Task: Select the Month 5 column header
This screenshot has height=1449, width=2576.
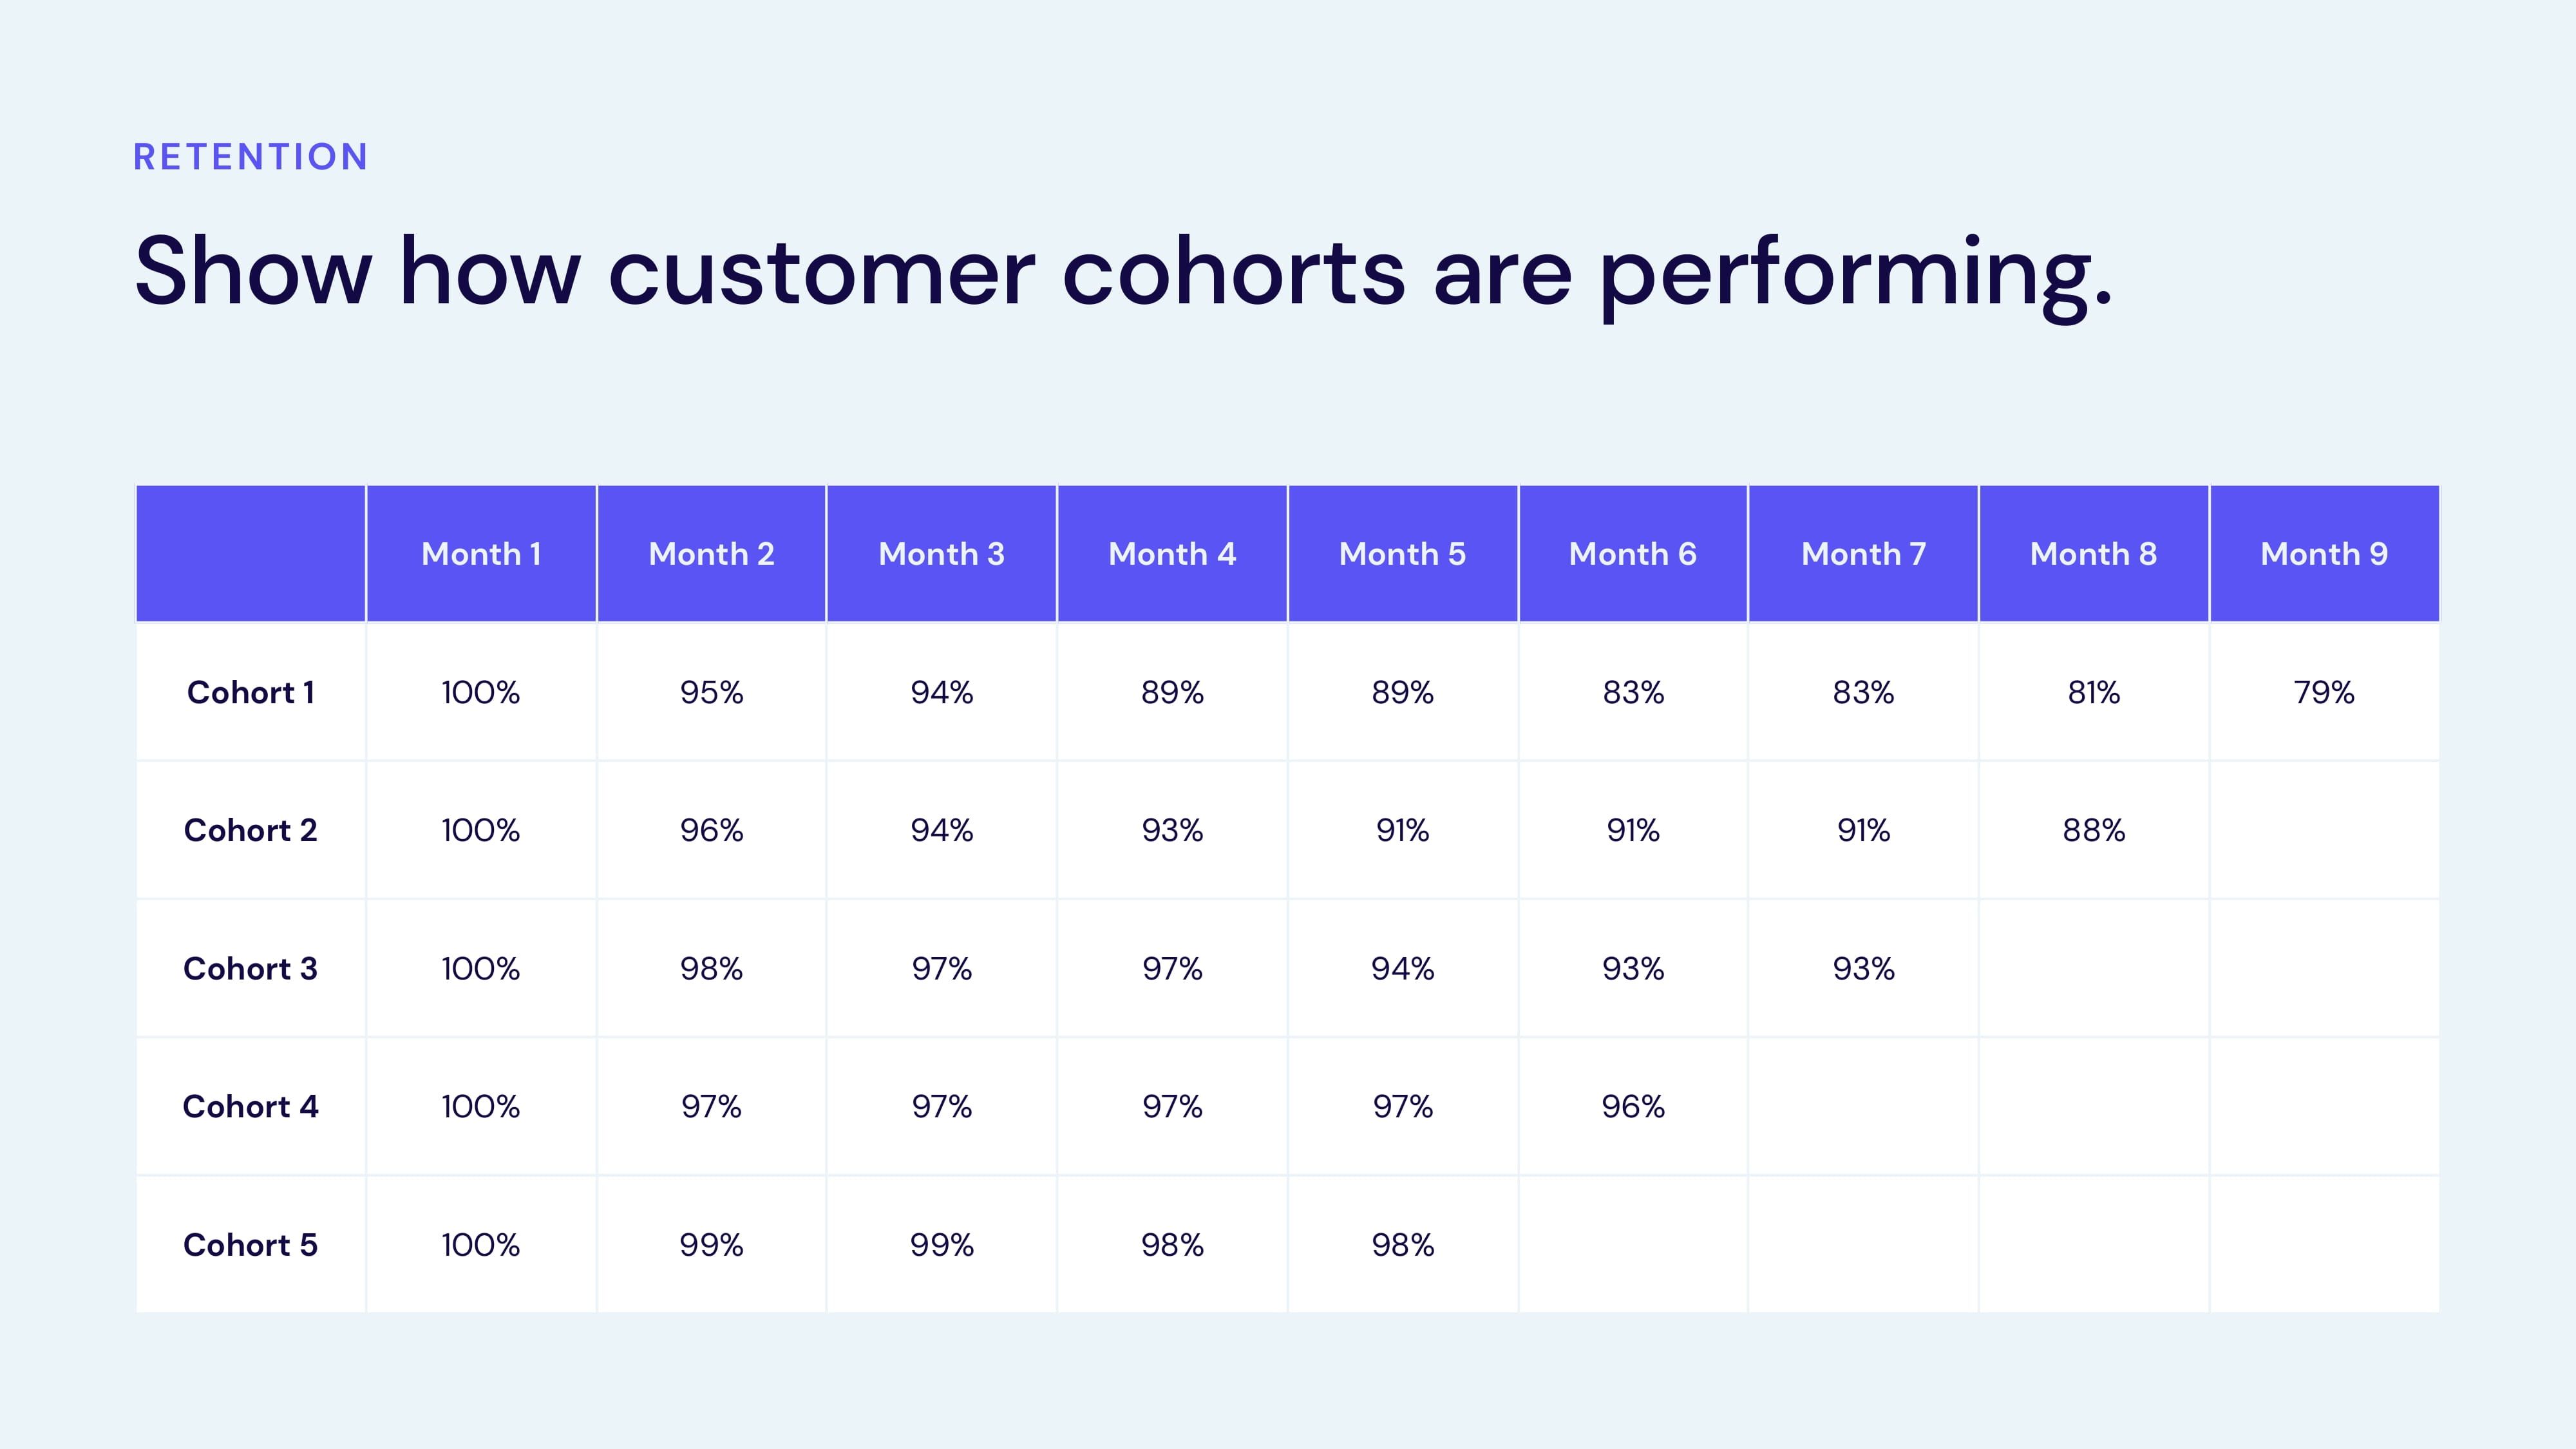Action: [1402, 554]
